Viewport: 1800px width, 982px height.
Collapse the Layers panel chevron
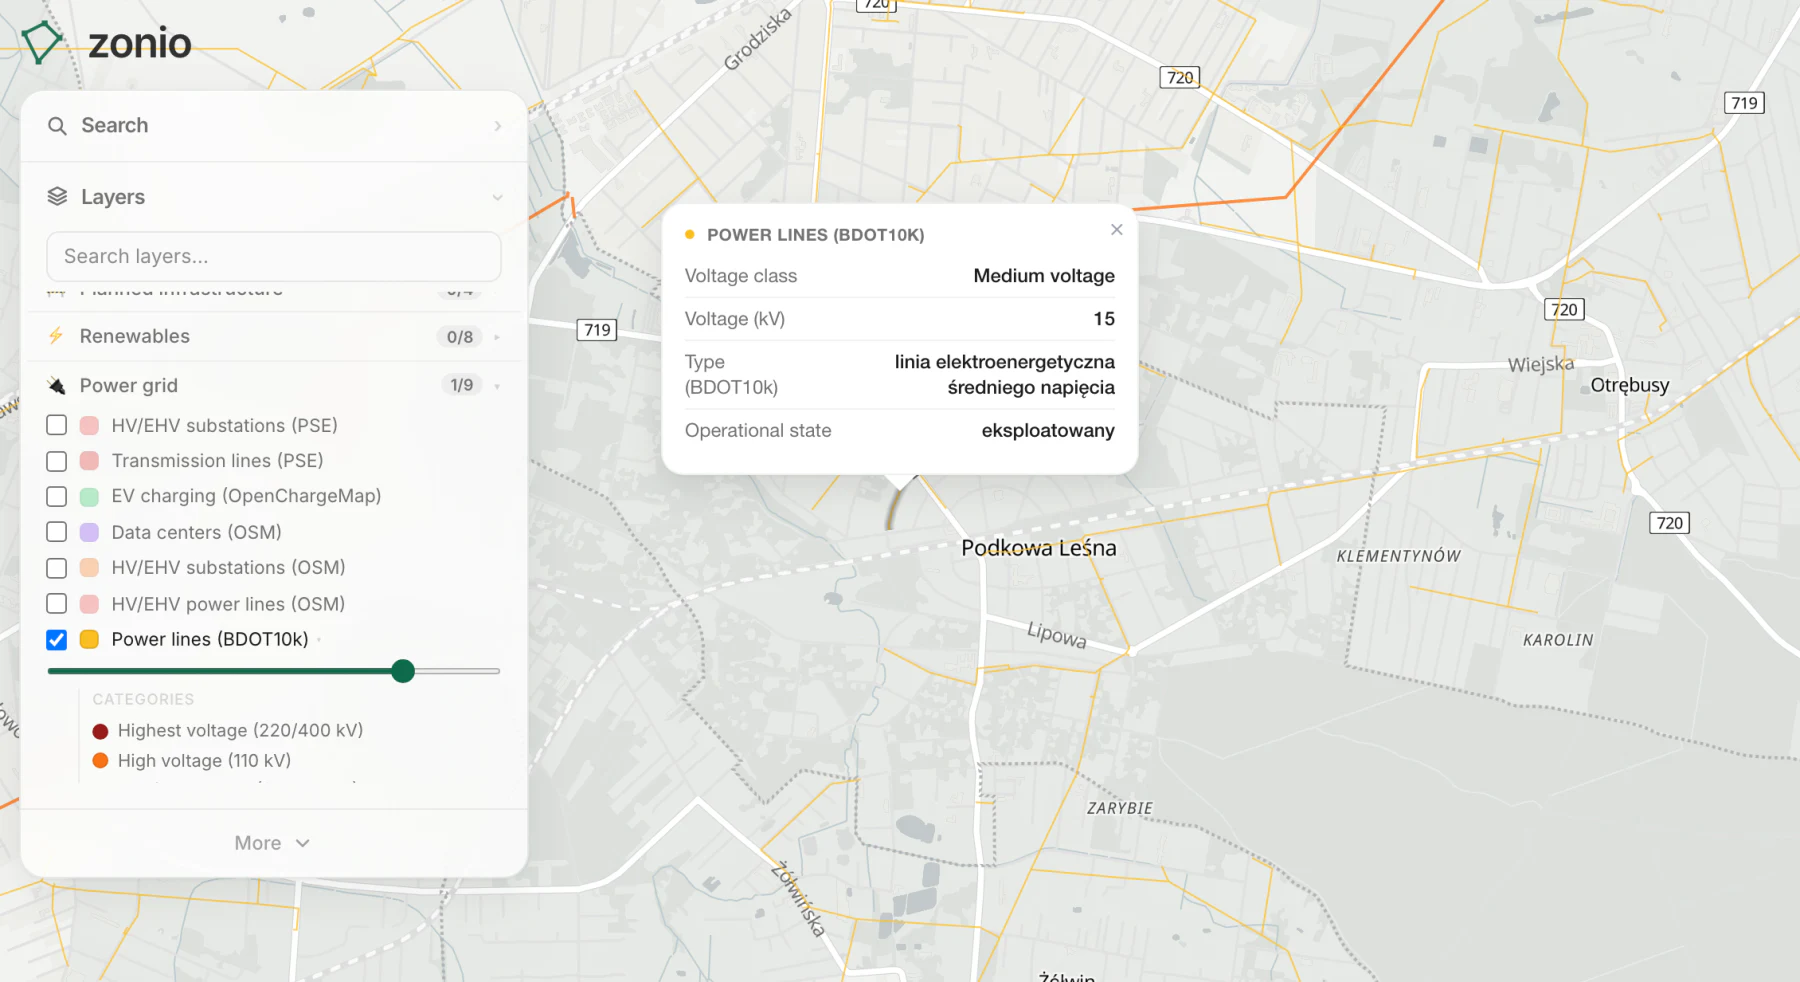pyautogui.click(x=498, y=197)
